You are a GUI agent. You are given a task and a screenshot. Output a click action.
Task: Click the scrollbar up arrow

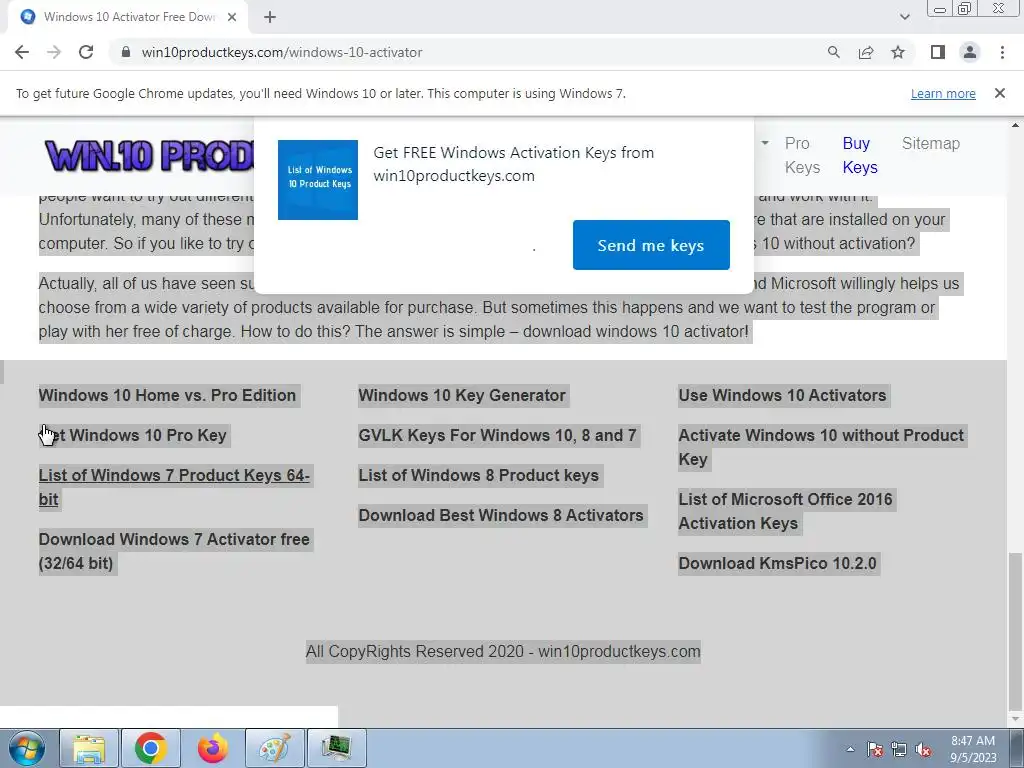coord(1015,124)
